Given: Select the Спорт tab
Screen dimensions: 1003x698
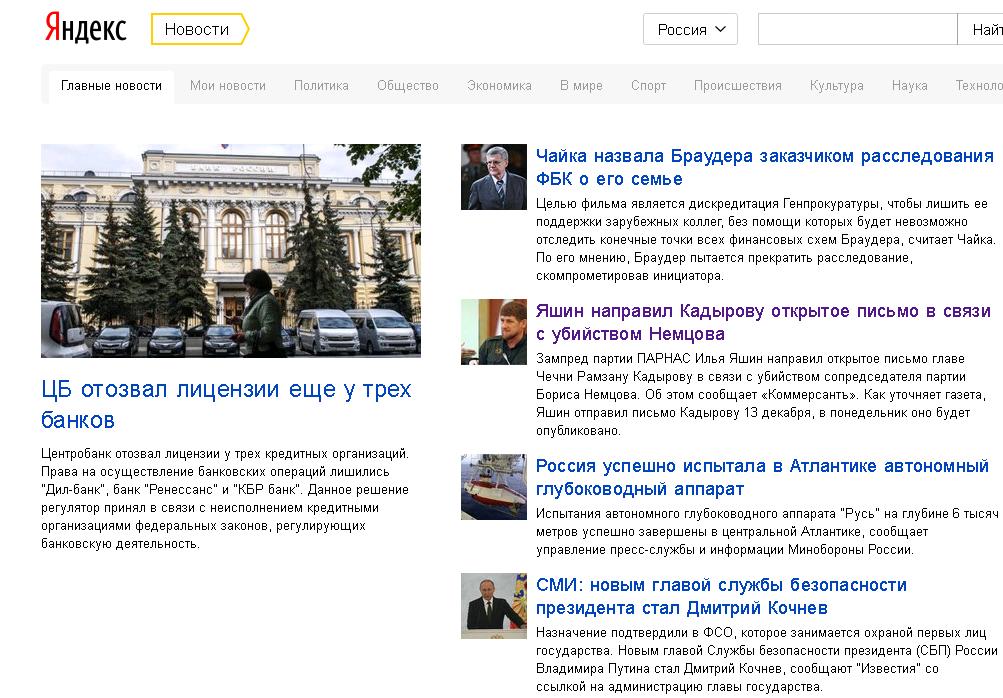Looking at the screenshot, I should pos(648,86).
